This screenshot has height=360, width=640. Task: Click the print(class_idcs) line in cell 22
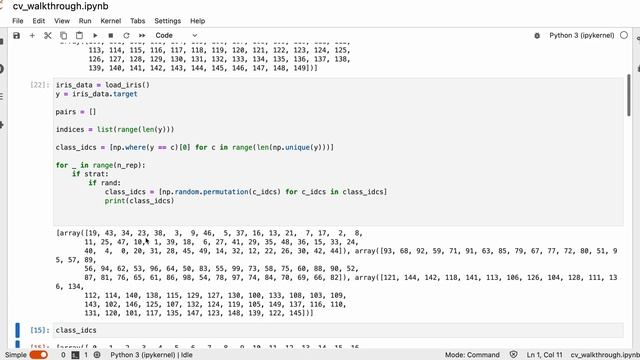click(140, 201)
